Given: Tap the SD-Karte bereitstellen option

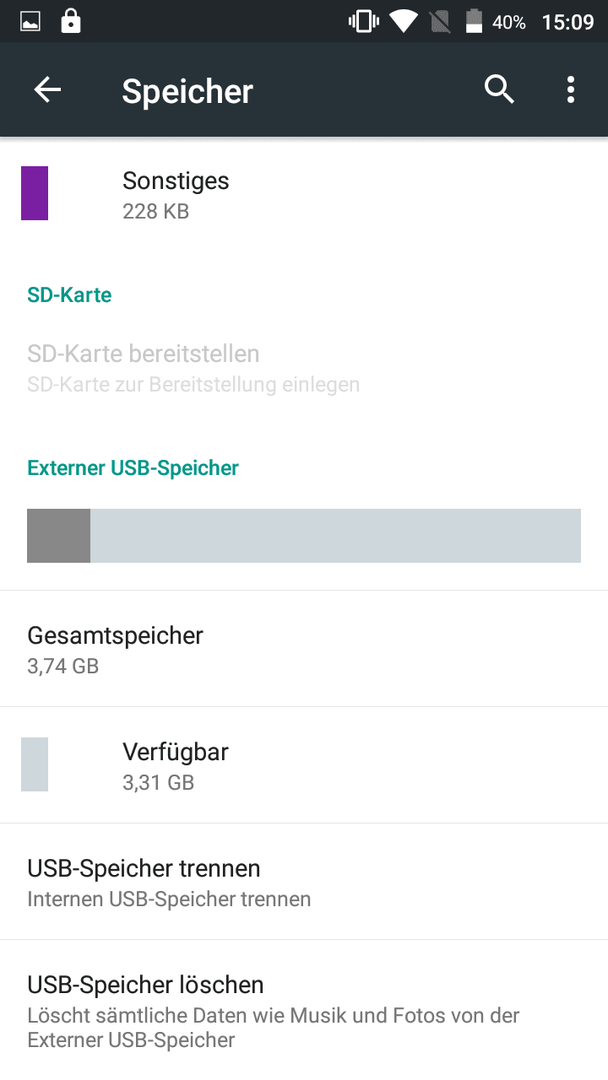Looking at the screenshot, I should pos(304,368).
